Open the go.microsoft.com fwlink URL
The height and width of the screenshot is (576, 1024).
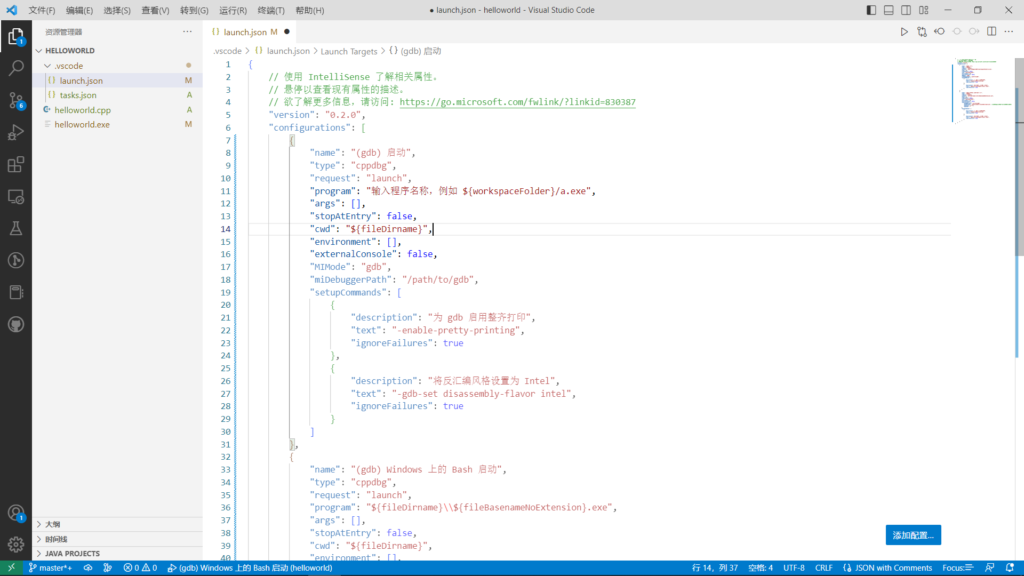tap(517, 102)
